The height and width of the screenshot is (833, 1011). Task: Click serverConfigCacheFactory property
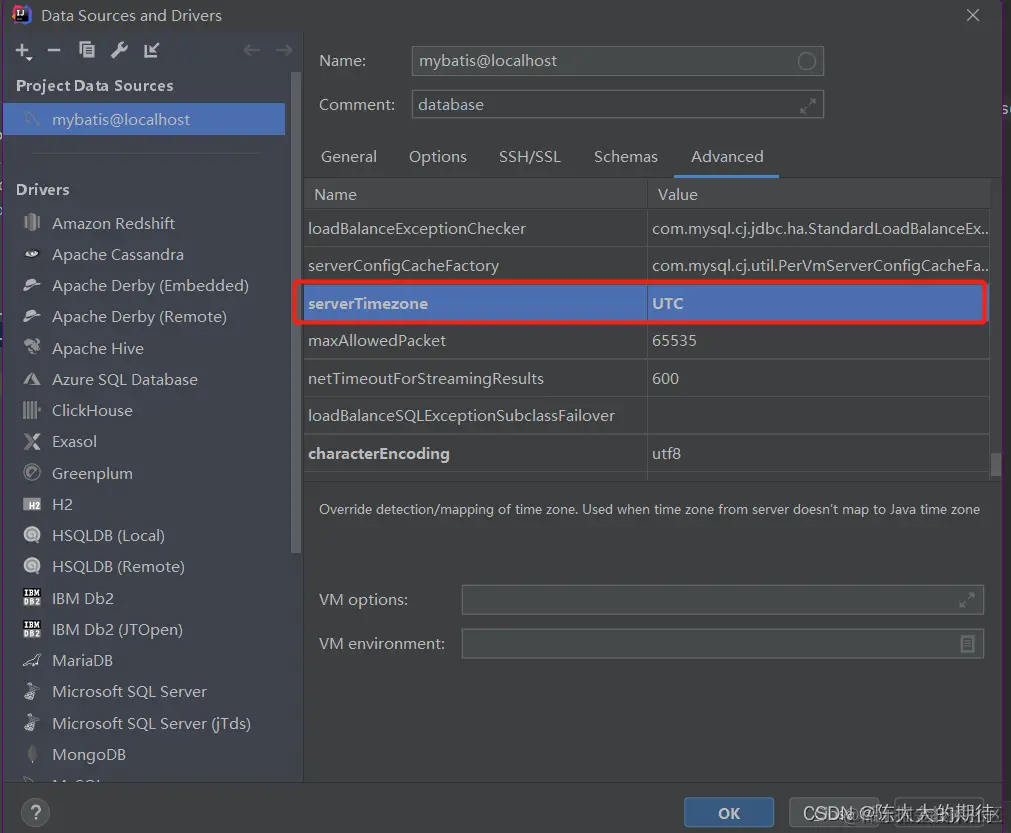(403, 266)
